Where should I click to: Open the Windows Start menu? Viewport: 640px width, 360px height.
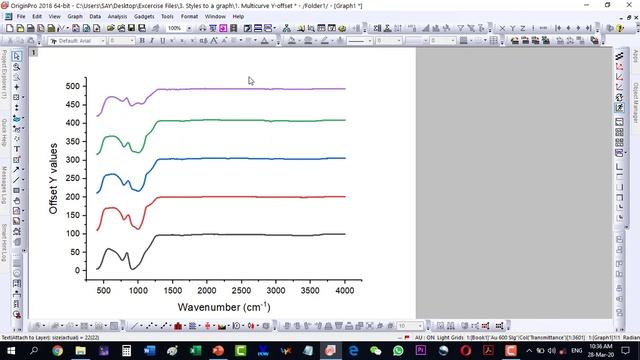pos(11,351)
